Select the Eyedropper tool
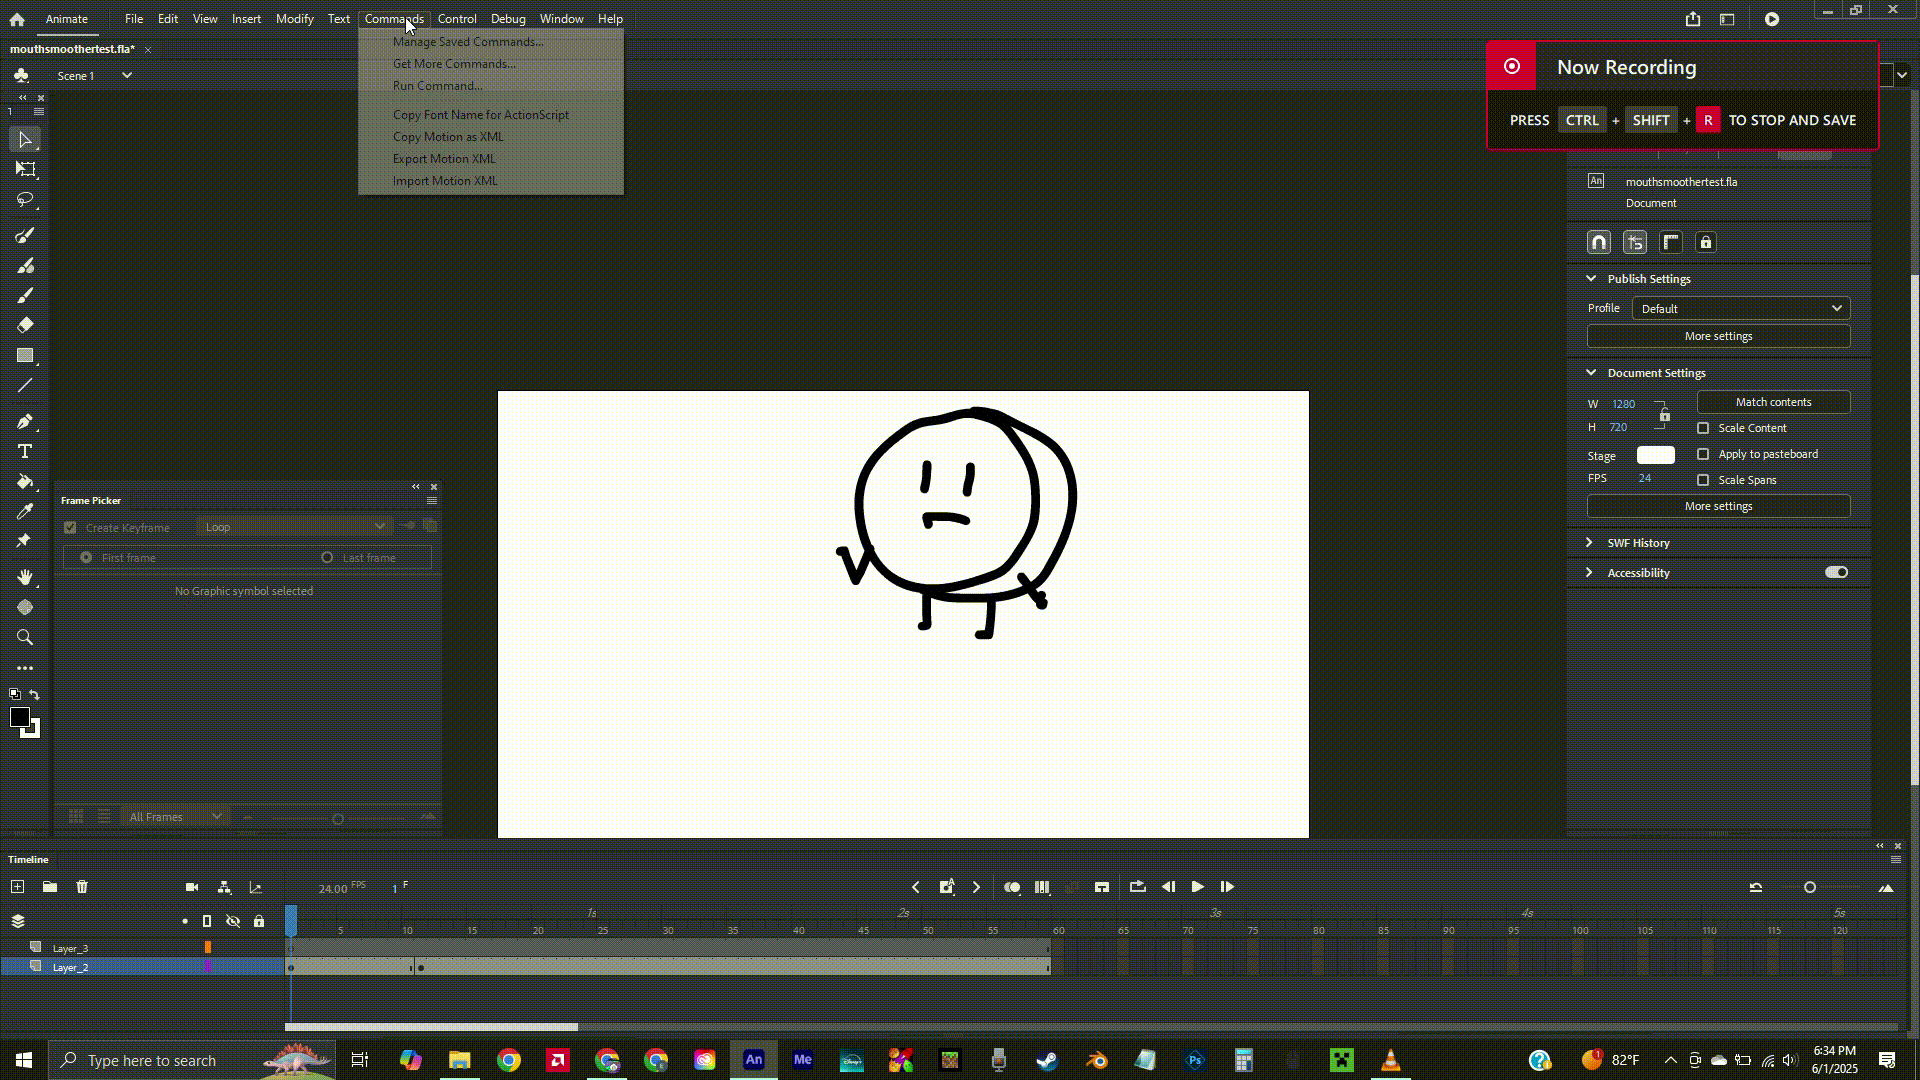Screen dimensions: 1920x1080 coord(25,512)
